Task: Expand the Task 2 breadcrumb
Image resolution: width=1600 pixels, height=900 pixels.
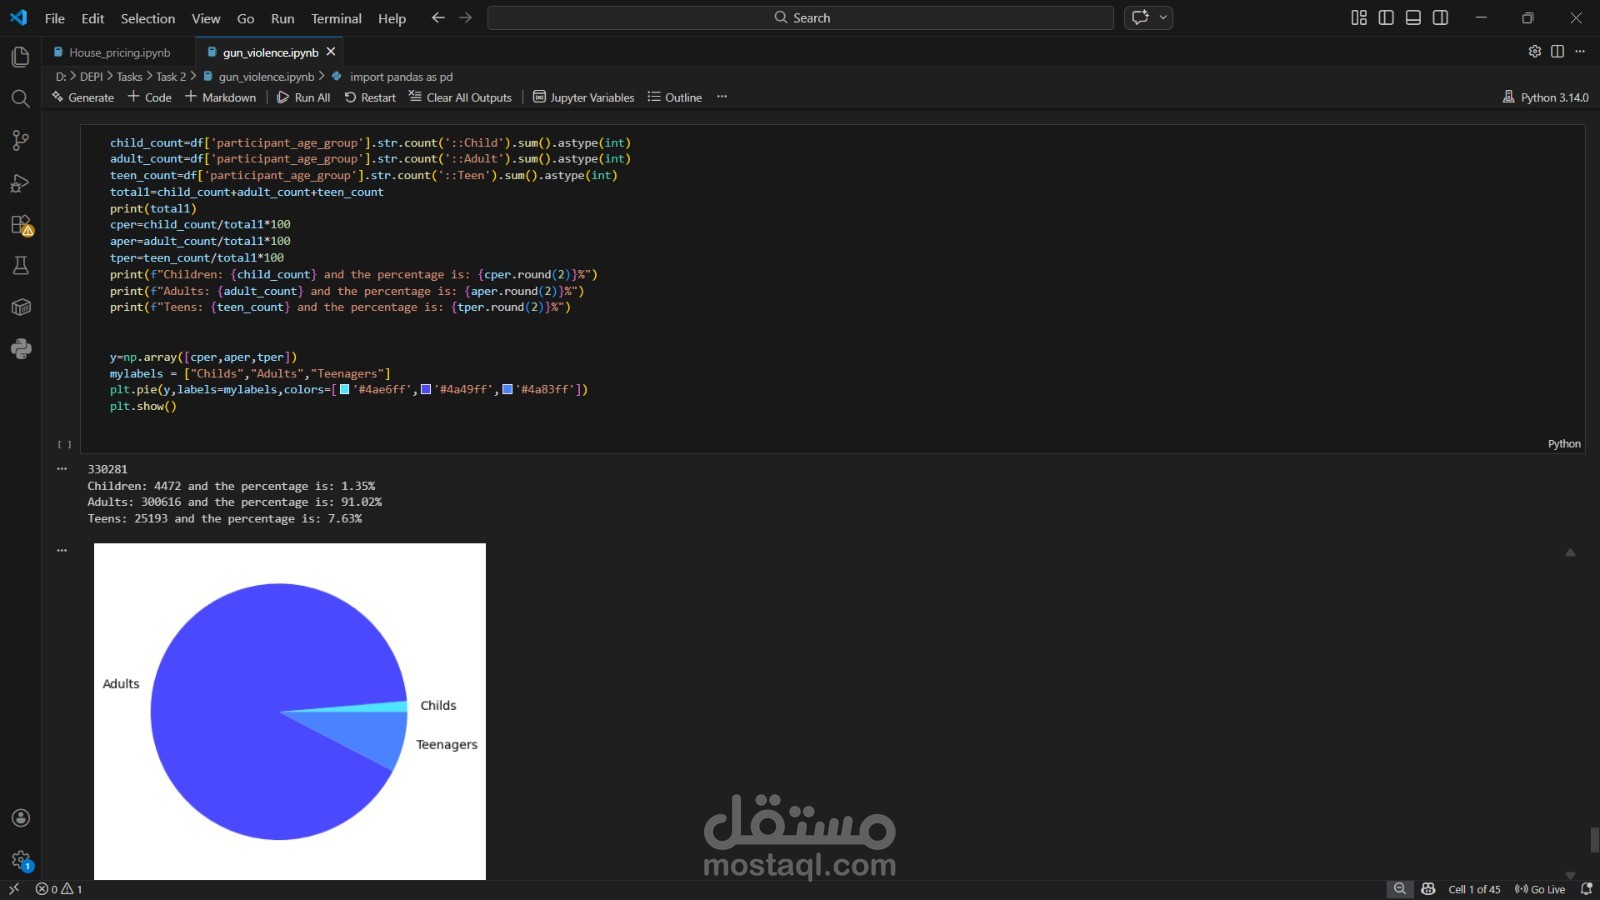Action: pos(171,77)
